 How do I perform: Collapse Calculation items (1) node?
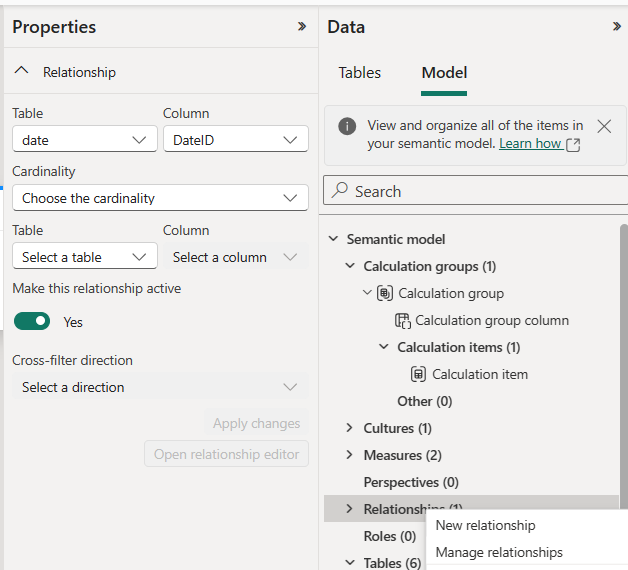384,346
